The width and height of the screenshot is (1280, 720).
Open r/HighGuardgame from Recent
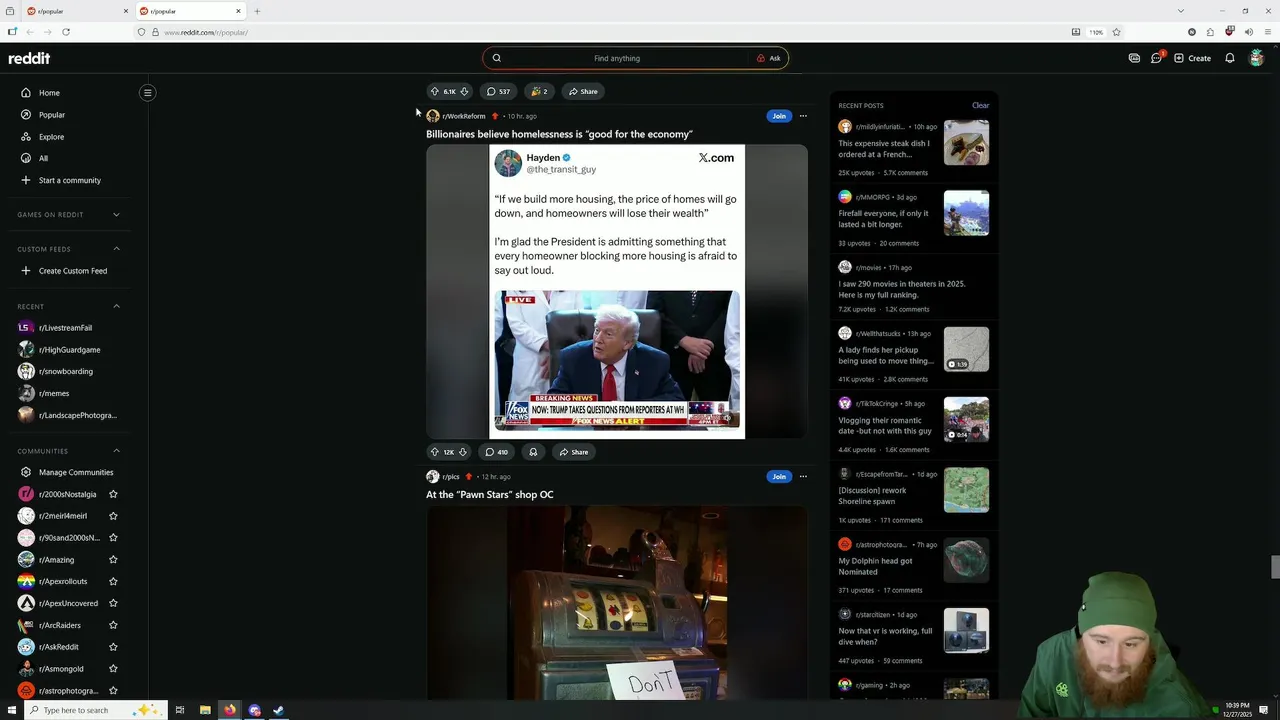[68, 350]
